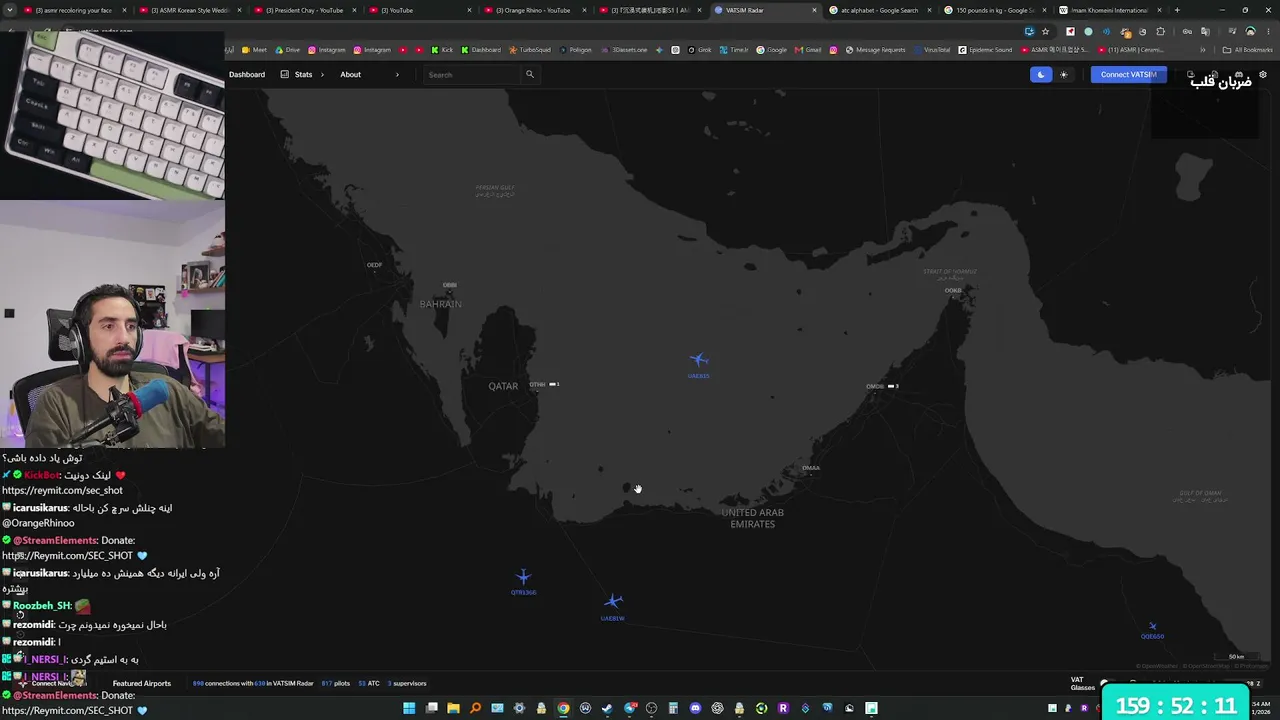Open Windows Start menu
Screen dimensions: 1280x720
409,708
